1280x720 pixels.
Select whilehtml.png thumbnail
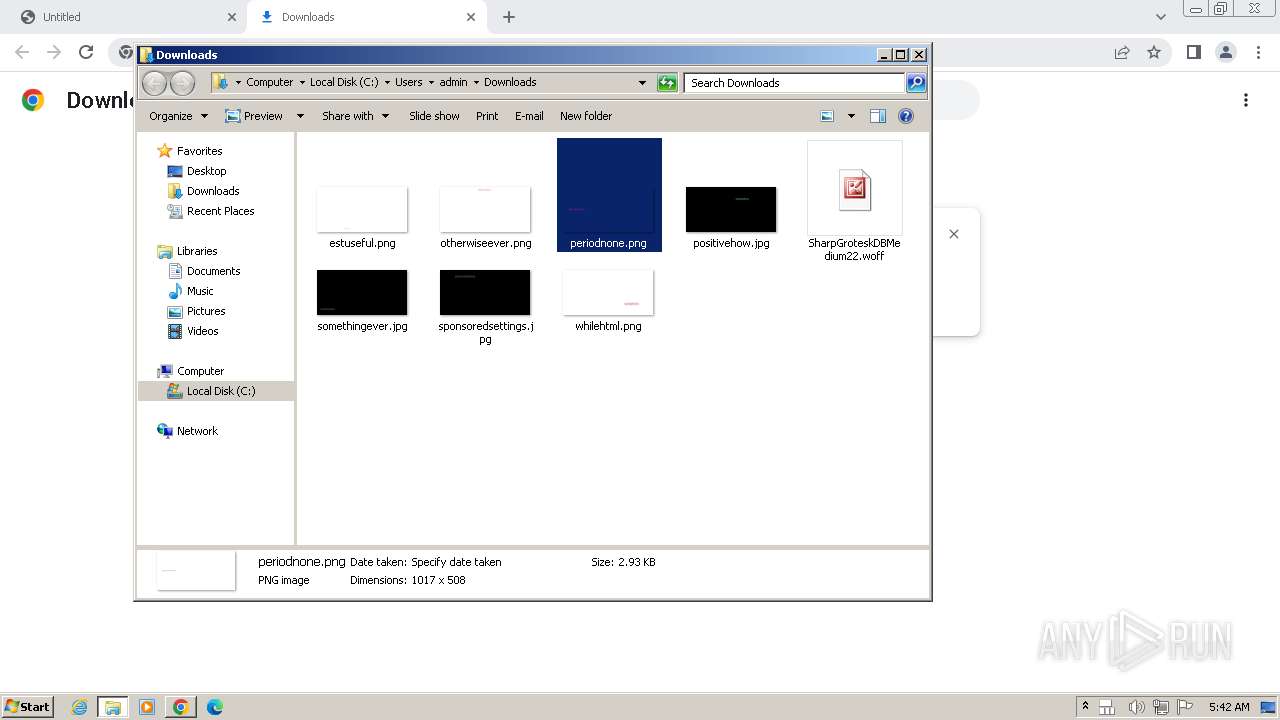tap(608, 293)
